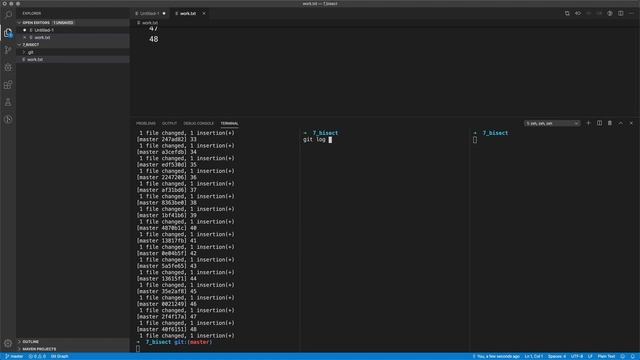Click the Open Changes editor action icon
640x360 pixels.
click(x=567, y=13)
